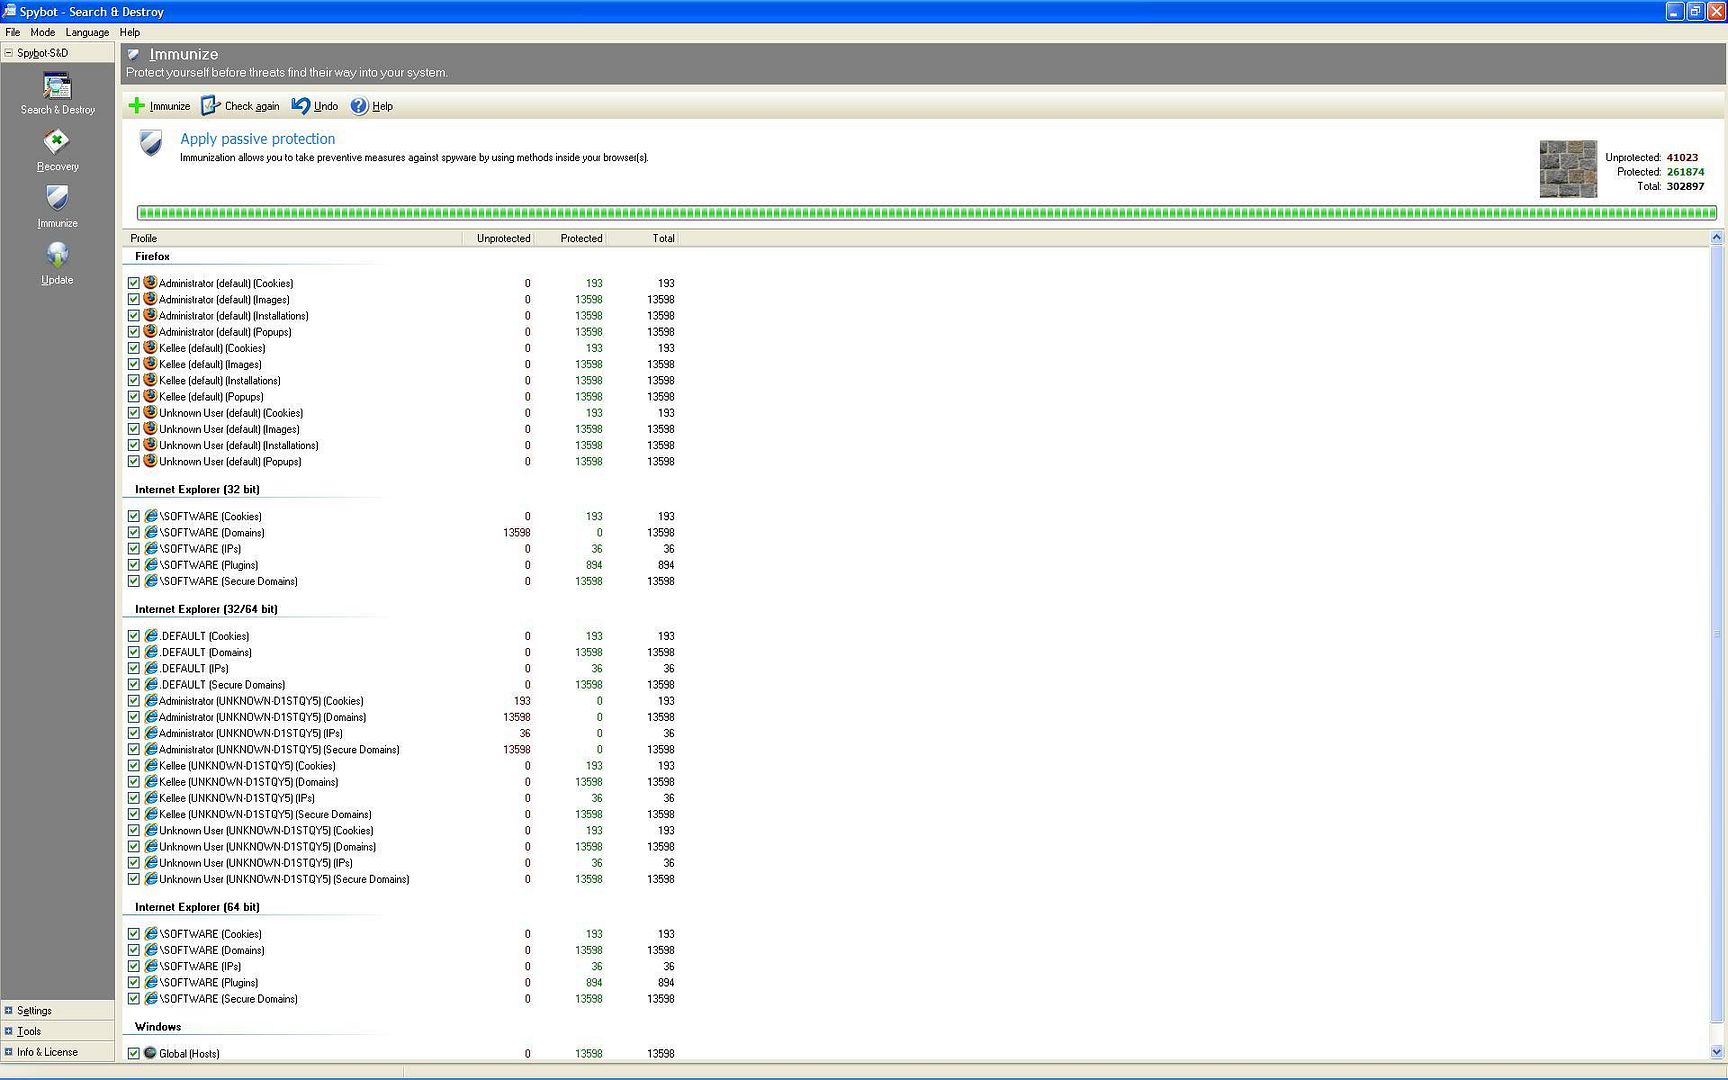Select the Internet Explorer (64 bit) heading
Image resolution: width=1728 pixels, height=1080 pixels.
pos(197,907)
